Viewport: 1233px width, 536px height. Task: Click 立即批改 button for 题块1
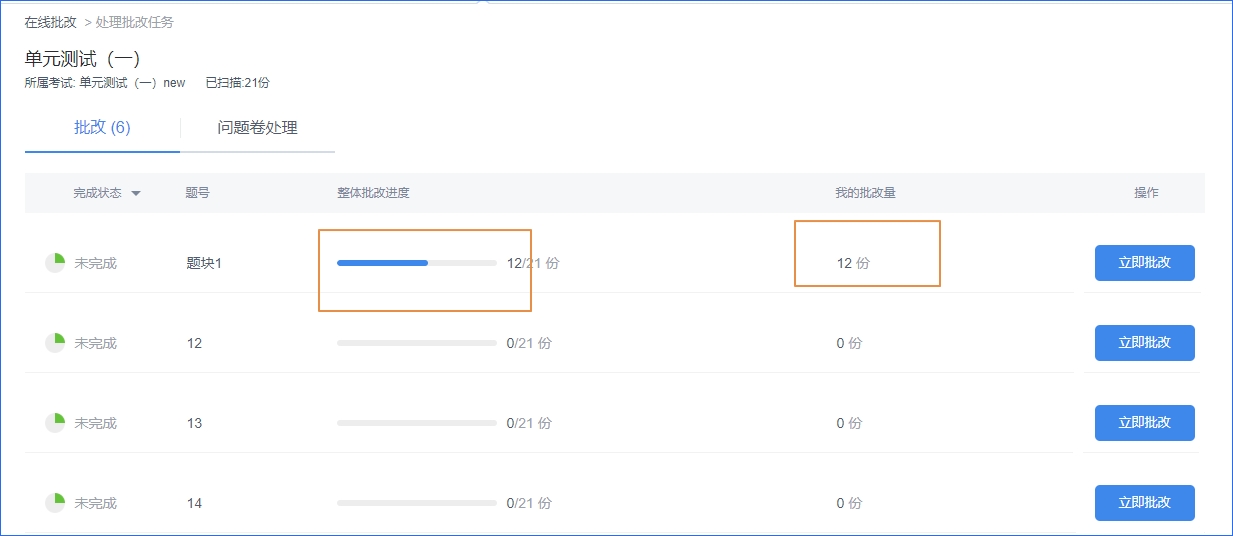click(1144, 263)
